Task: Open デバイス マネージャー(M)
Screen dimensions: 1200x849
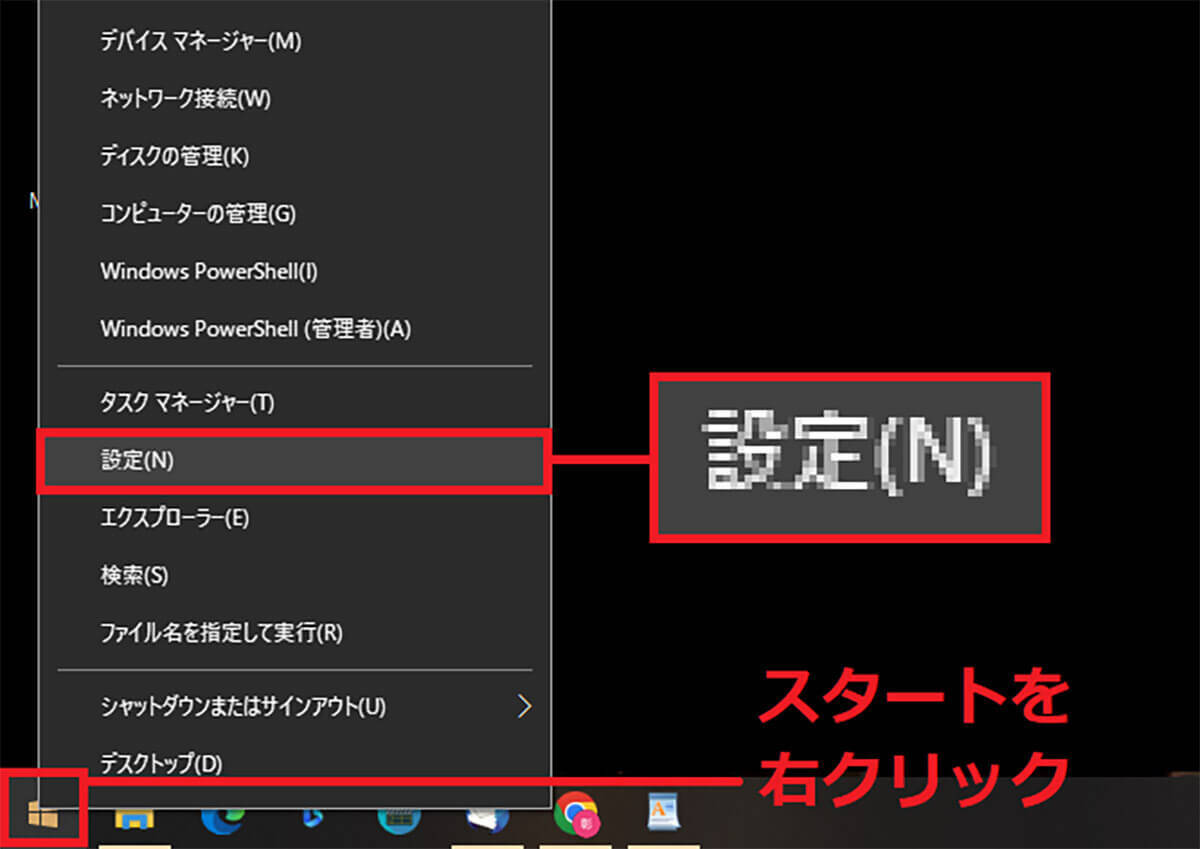Action: (201, 42)
